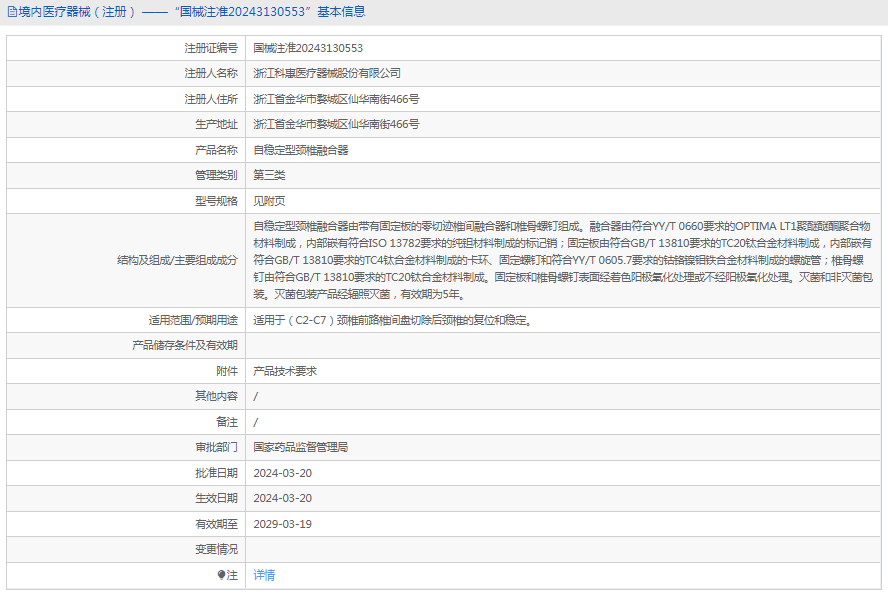Click the 生效日期 label

216,498
